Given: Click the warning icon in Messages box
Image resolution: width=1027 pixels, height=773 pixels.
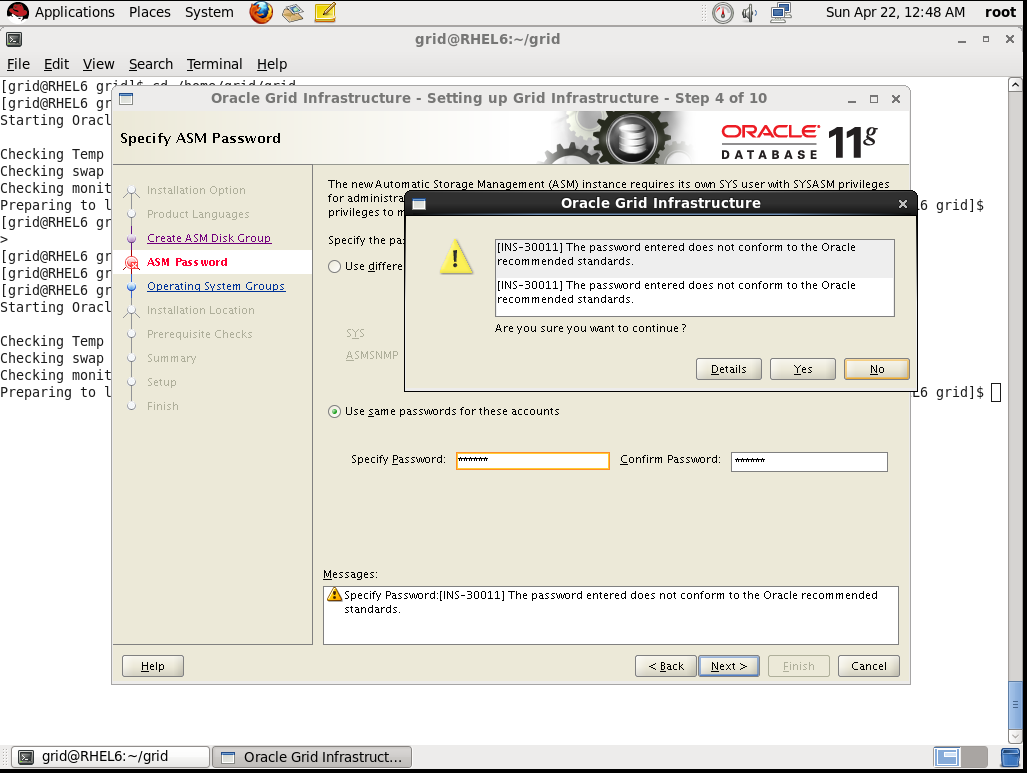Looking at the screenshot, I should coord(334,594).
